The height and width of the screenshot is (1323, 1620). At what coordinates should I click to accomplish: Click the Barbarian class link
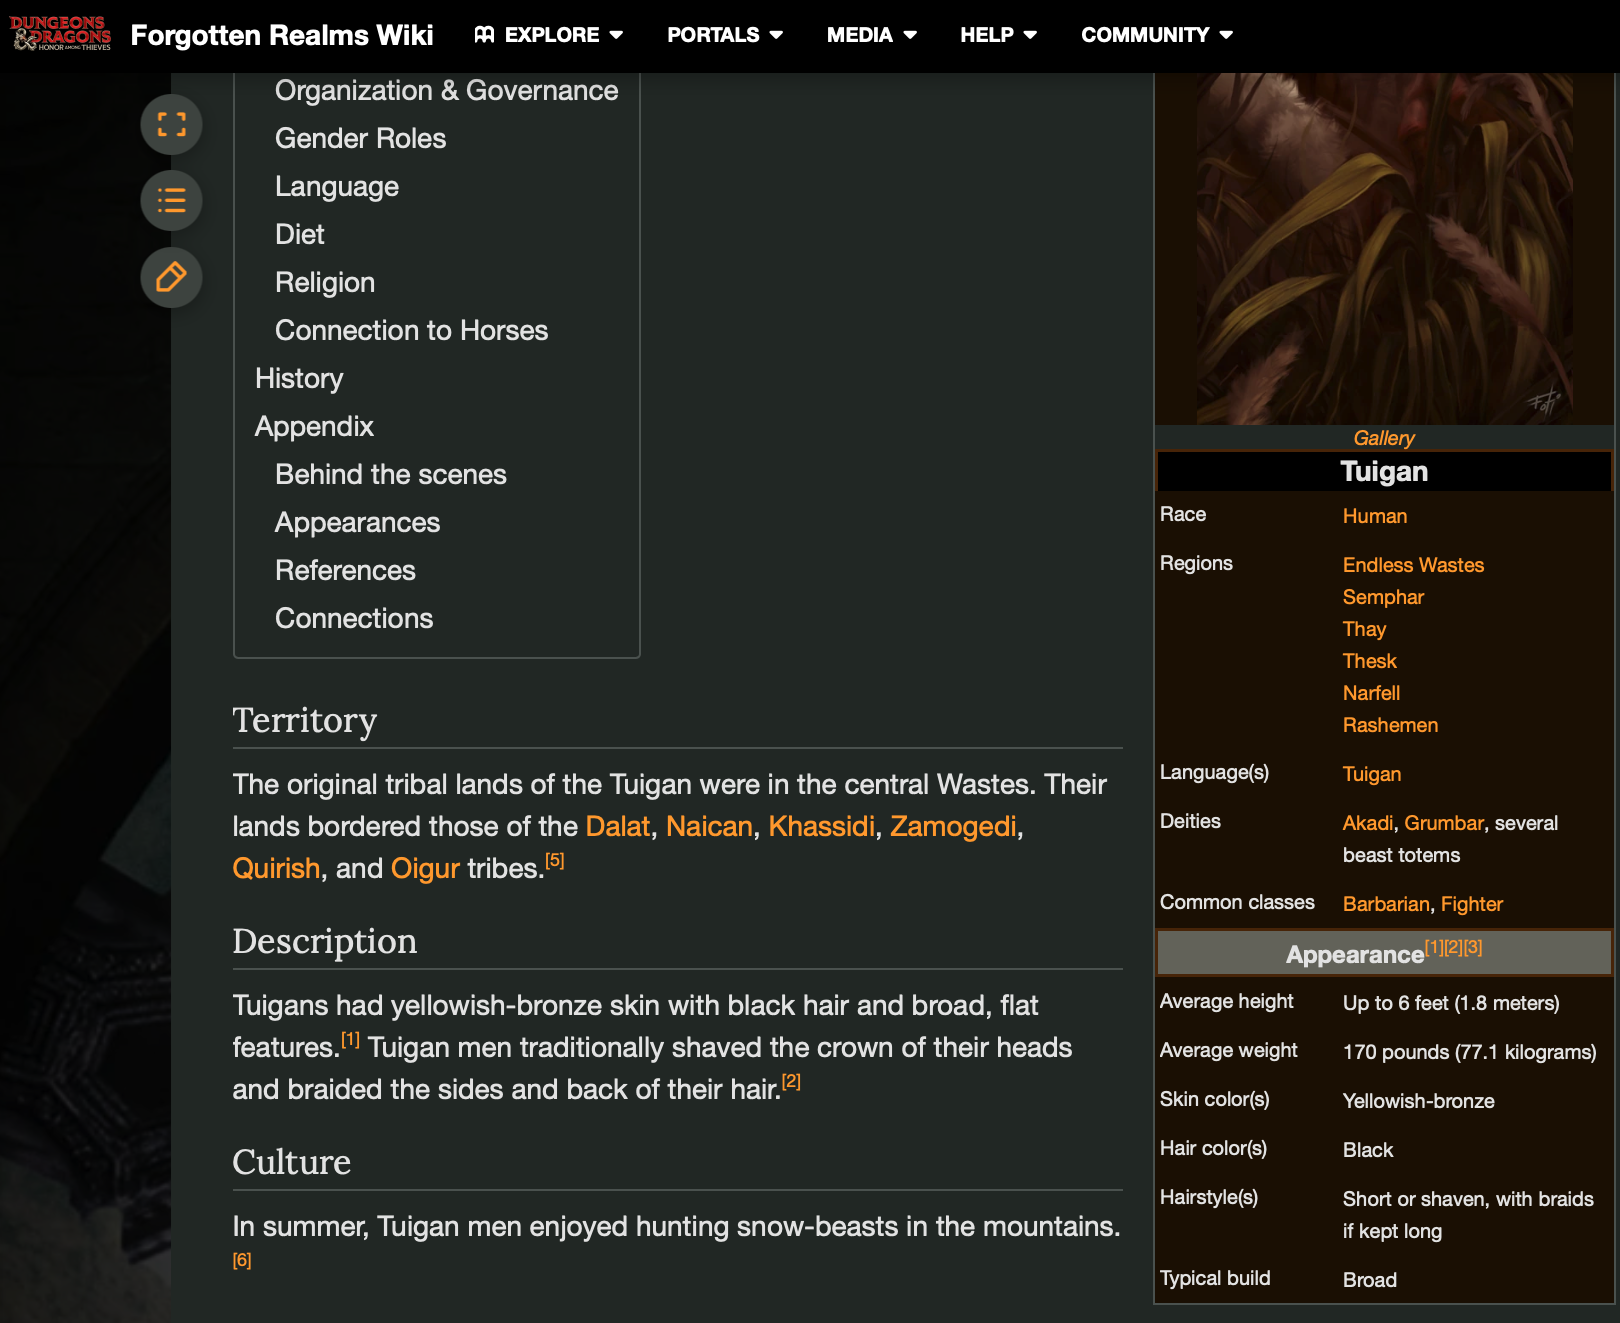pyautogui.click(x=1385, y=904)
